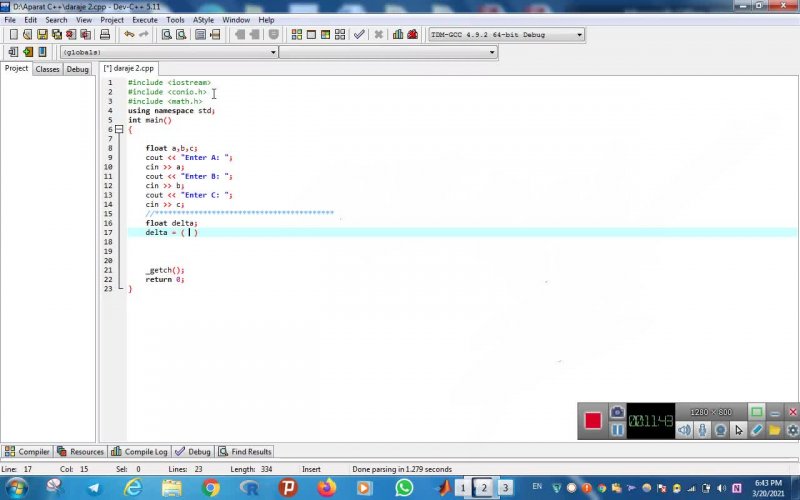800x500 pixels.
Task: Open Profile Analysis bar chart icon
Action: pyautogui.click(x=398, y=35)
